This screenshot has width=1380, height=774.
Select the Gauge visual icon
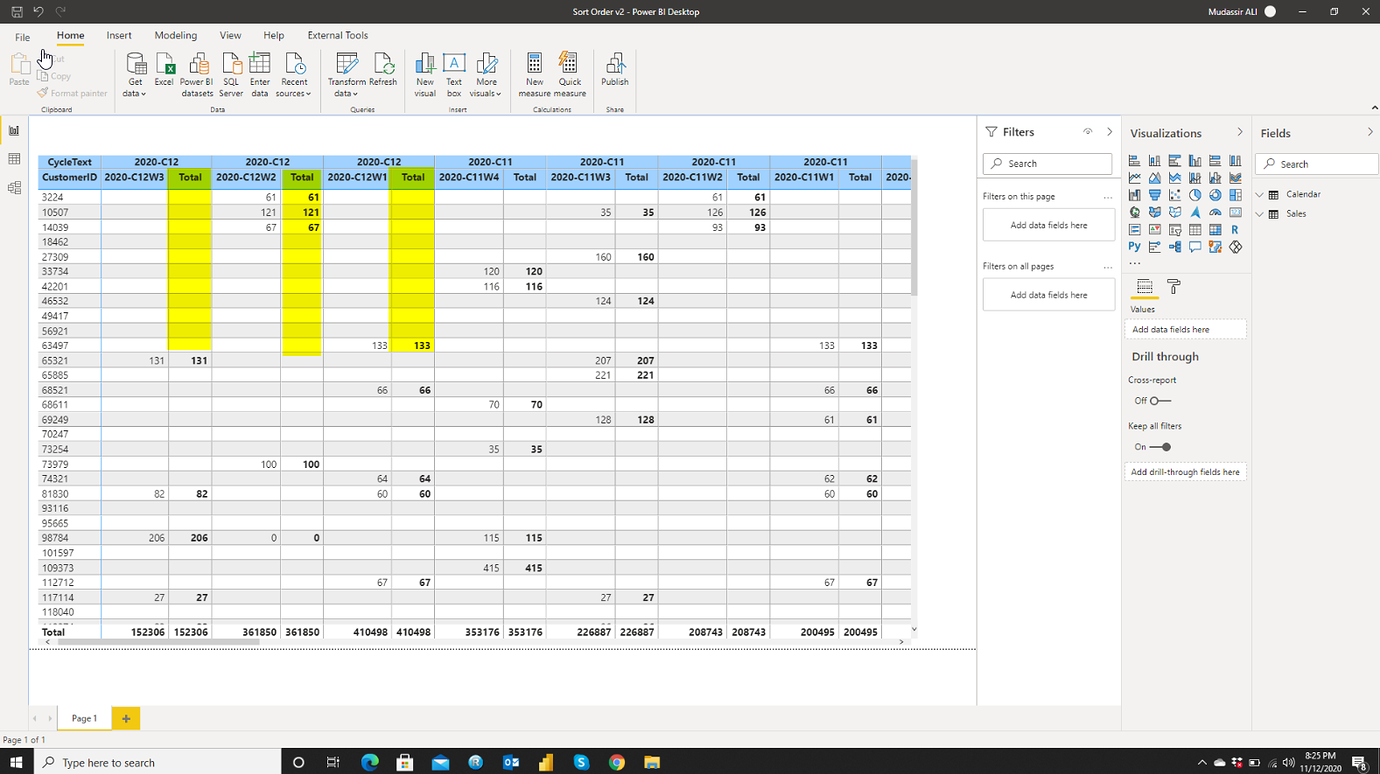(x=1214, y=212)
